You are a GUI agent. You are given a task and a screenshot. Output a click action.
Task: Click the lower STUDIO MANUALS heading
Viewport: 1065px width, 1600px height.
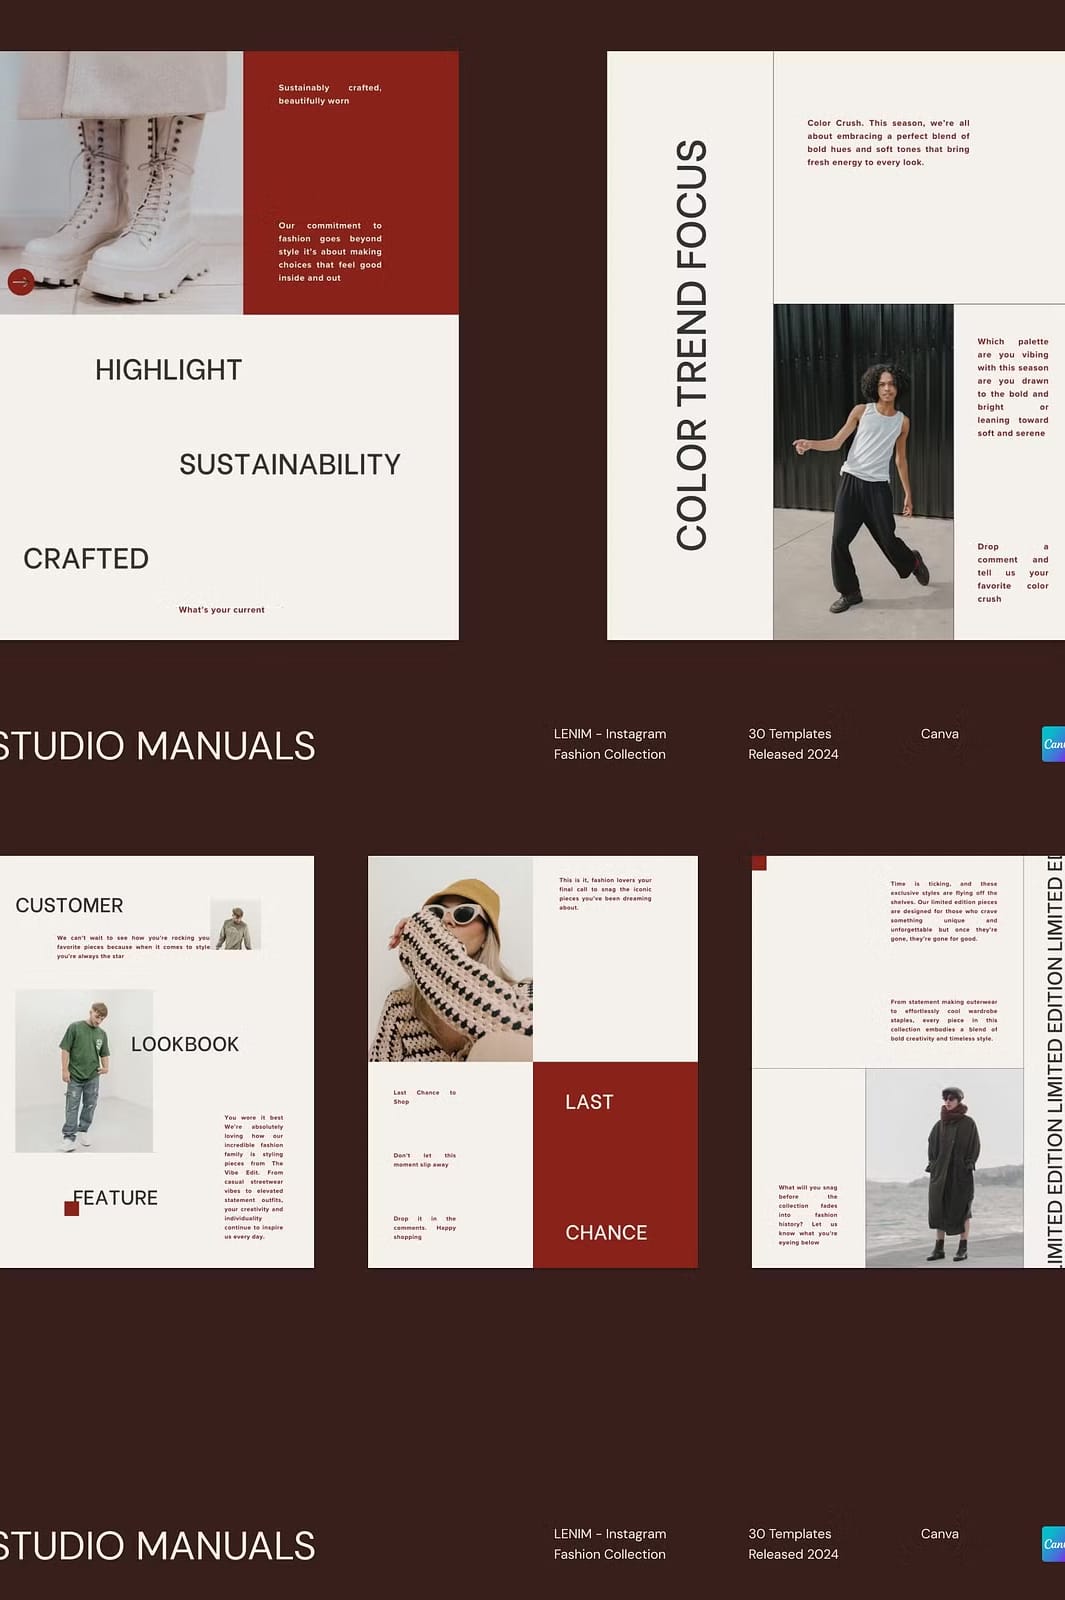(157, 1546)
